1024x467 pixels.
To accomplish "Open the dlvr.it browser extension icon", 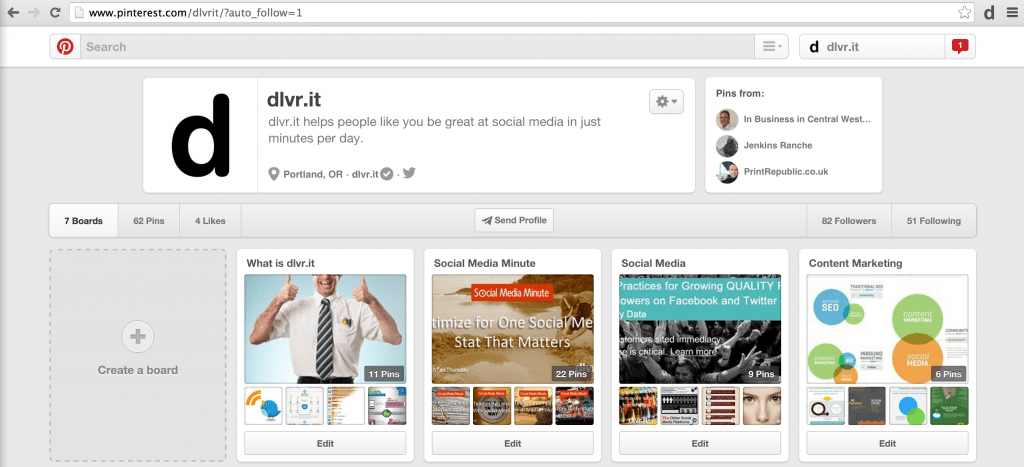I will tap(989, 12).
